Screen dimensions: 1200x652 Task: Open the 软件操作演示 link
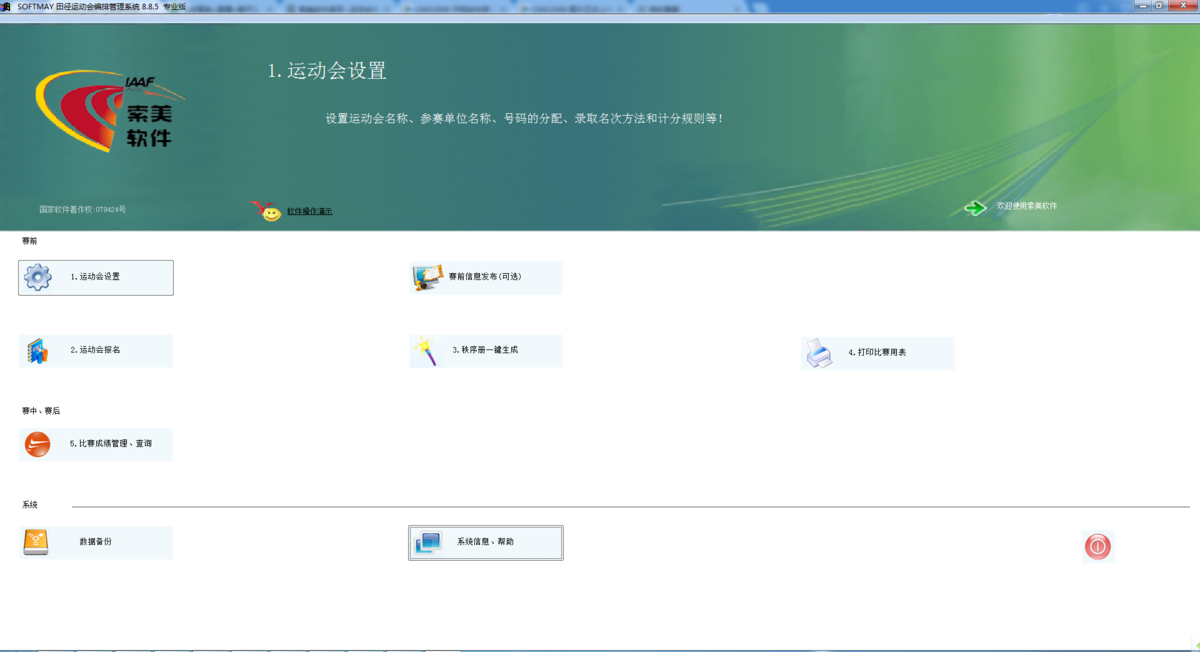[310, 211]
